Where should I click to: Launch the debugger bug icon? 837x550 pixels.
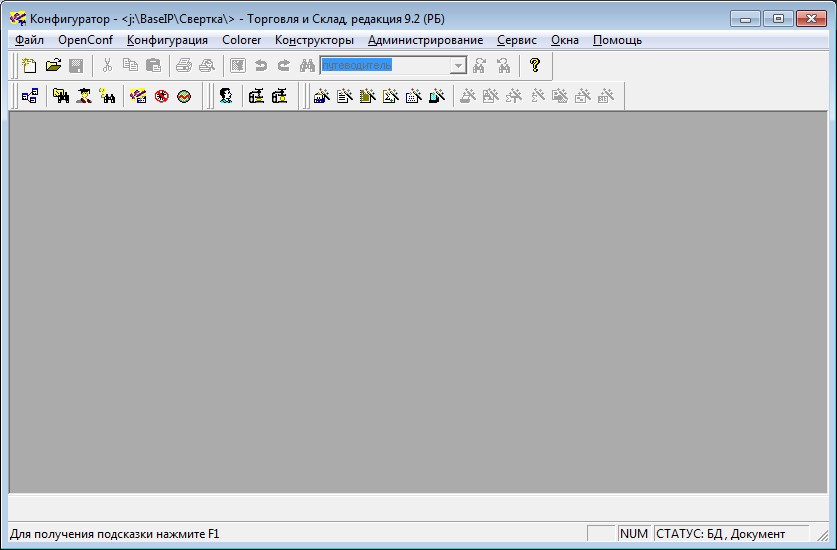click(x=161, y=96)
